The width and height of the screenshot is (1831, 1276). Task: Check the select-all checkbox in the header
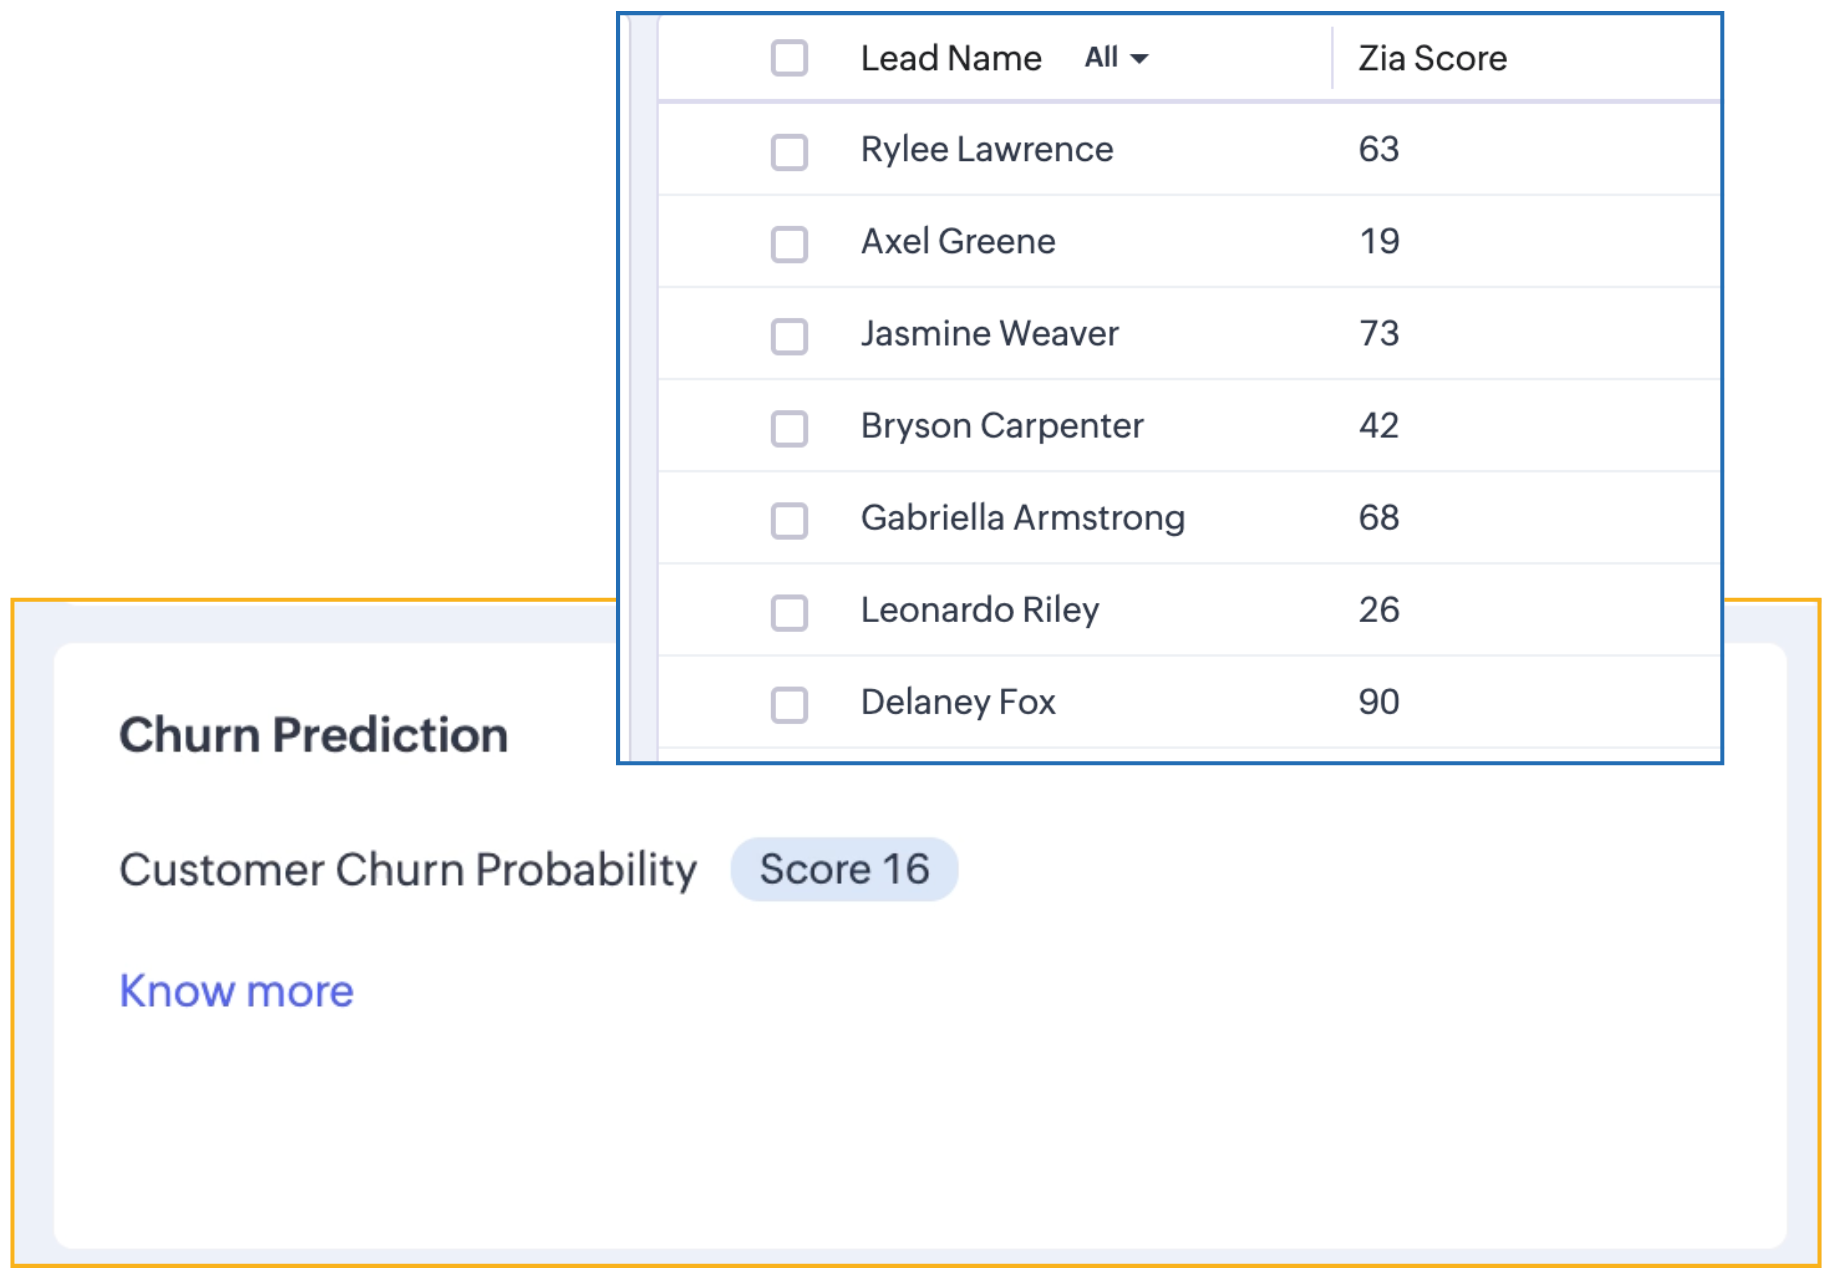point(789,58)
